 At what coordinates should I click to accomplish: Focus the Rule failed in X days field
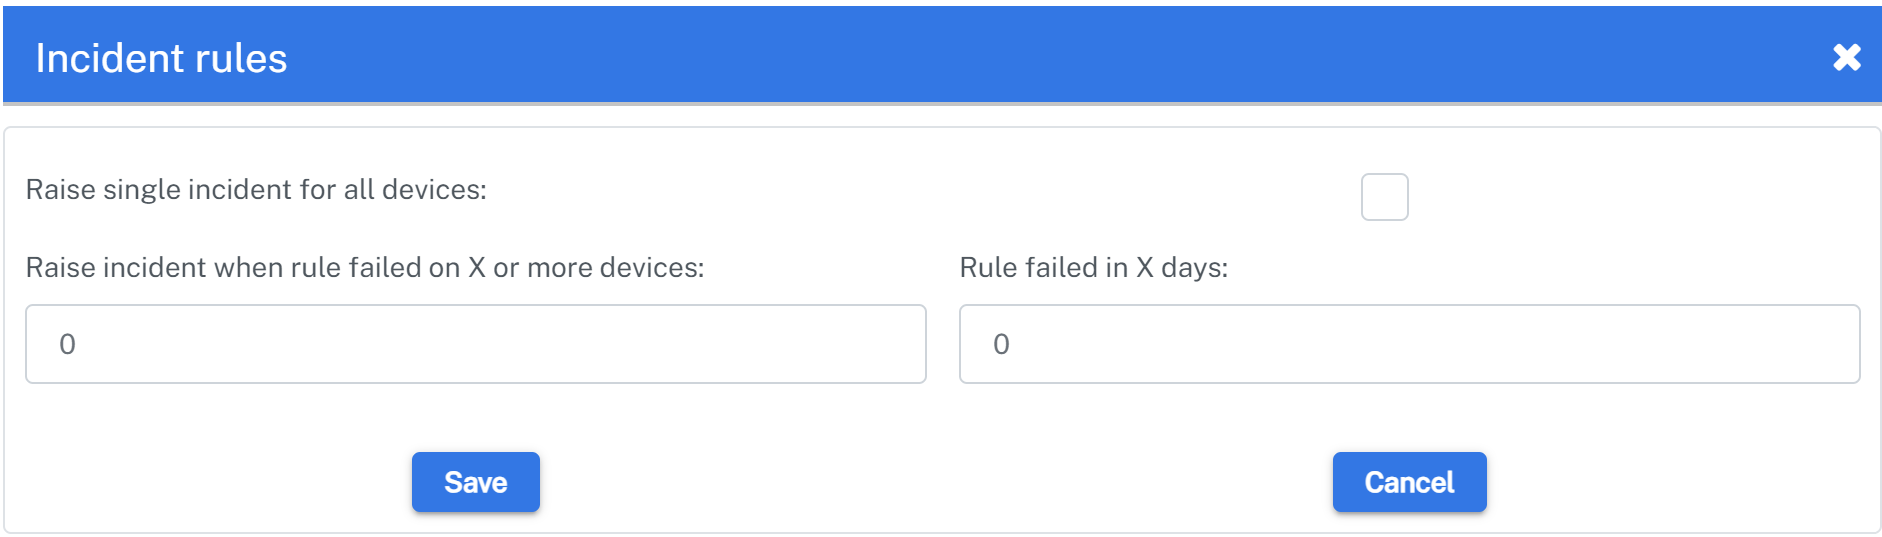pyautogui.click(x=1409, y=344)
